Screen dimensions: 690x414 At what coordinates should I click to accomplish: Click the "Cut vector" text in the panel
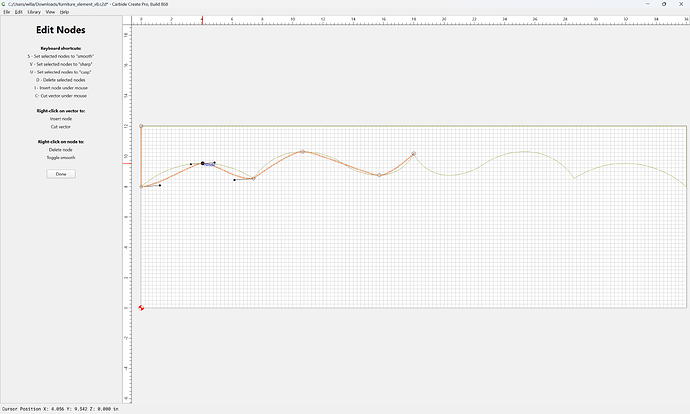pyautogui.click(x=61, y=127)
